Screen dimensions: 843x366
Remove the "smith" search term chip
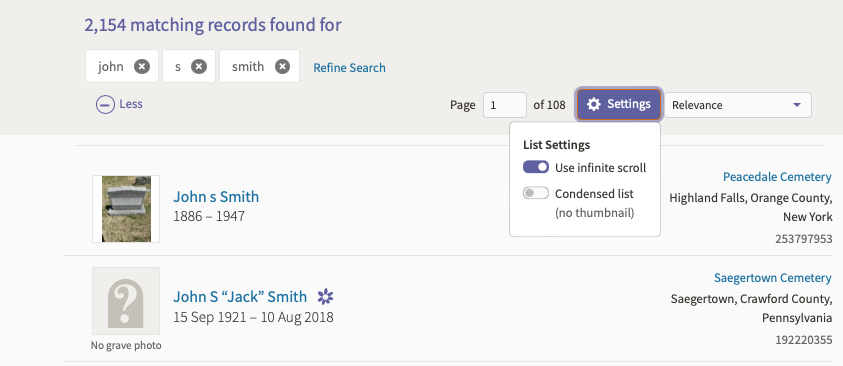click(x=282, y=67)
